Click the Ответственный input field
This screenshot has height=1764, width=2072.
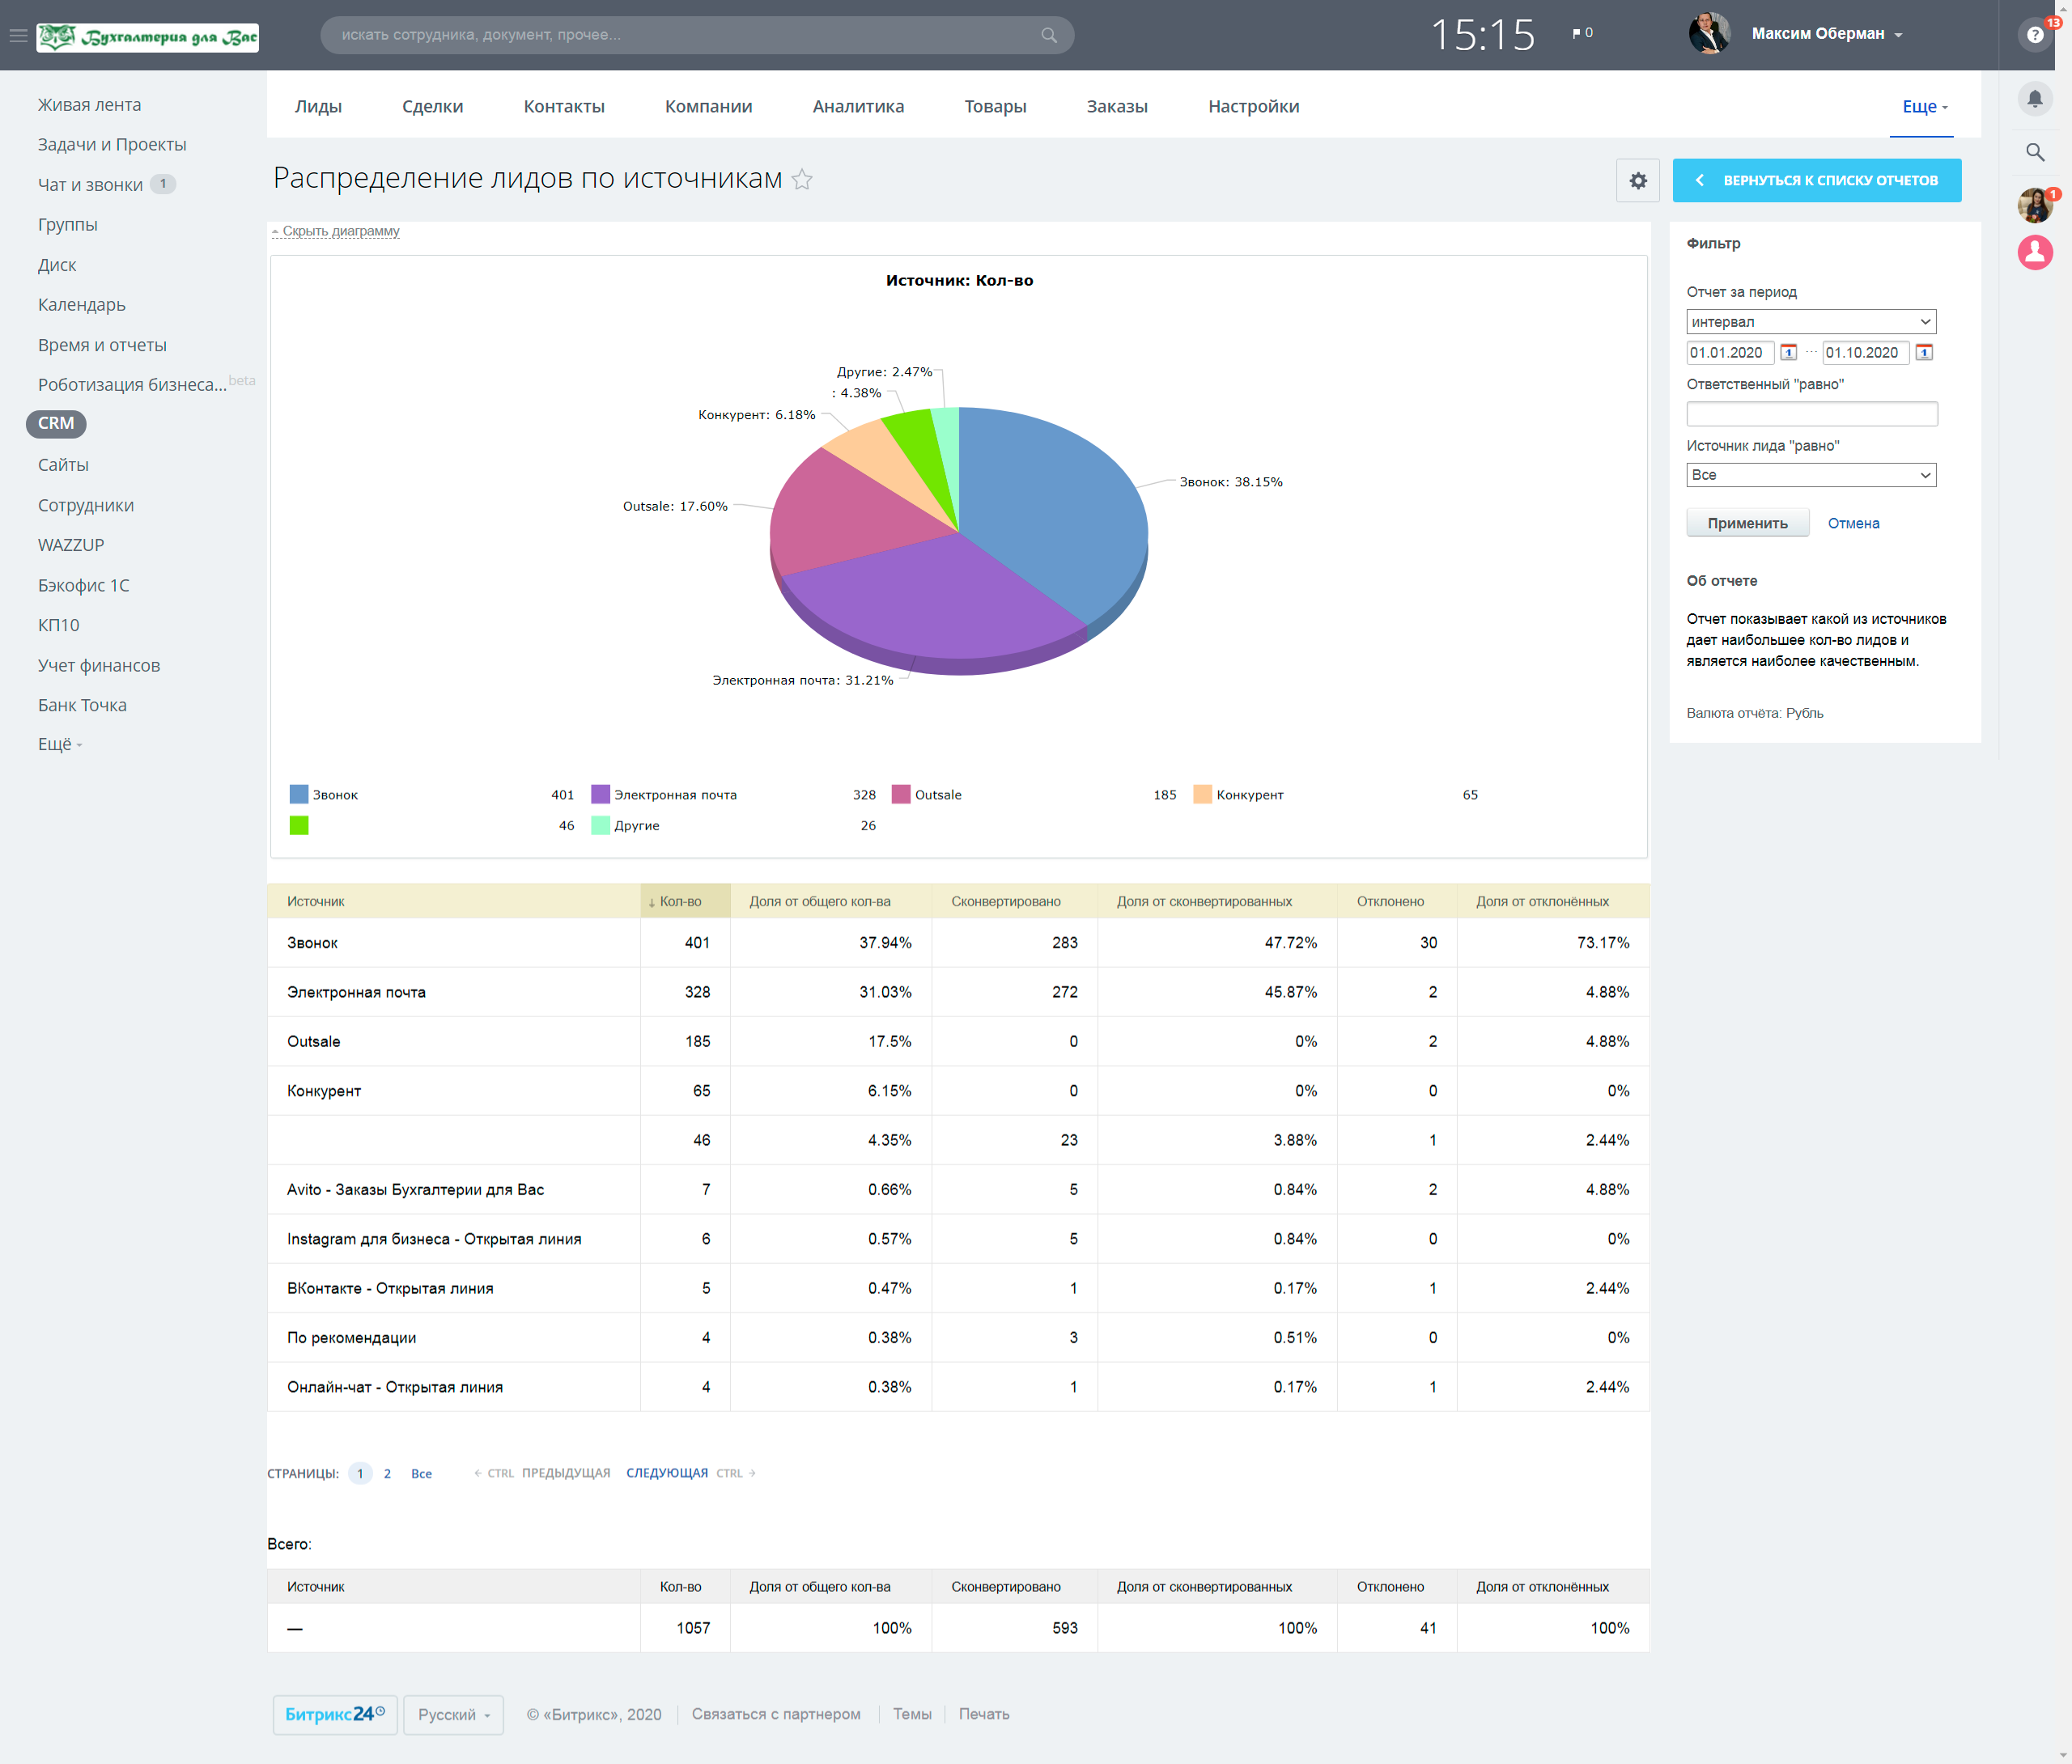[1811, 414]
